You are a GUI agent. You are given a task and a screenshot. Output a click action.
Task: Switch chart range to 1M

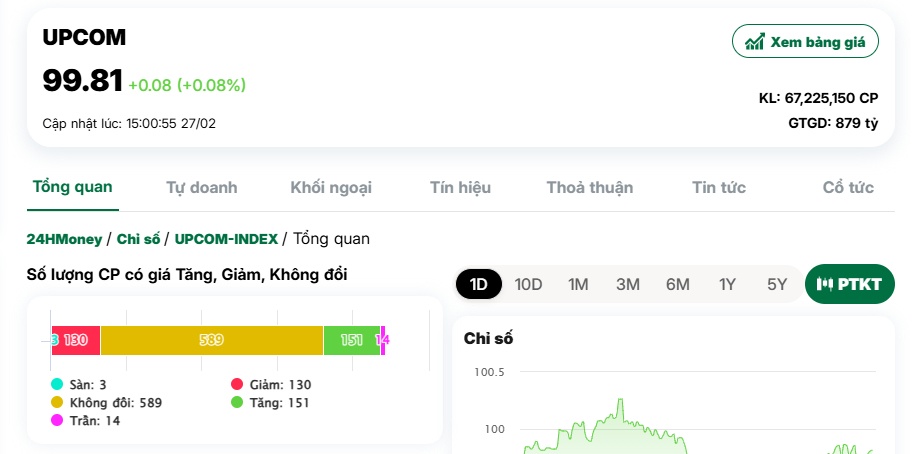pyautogui.click(x=578, y=284)
